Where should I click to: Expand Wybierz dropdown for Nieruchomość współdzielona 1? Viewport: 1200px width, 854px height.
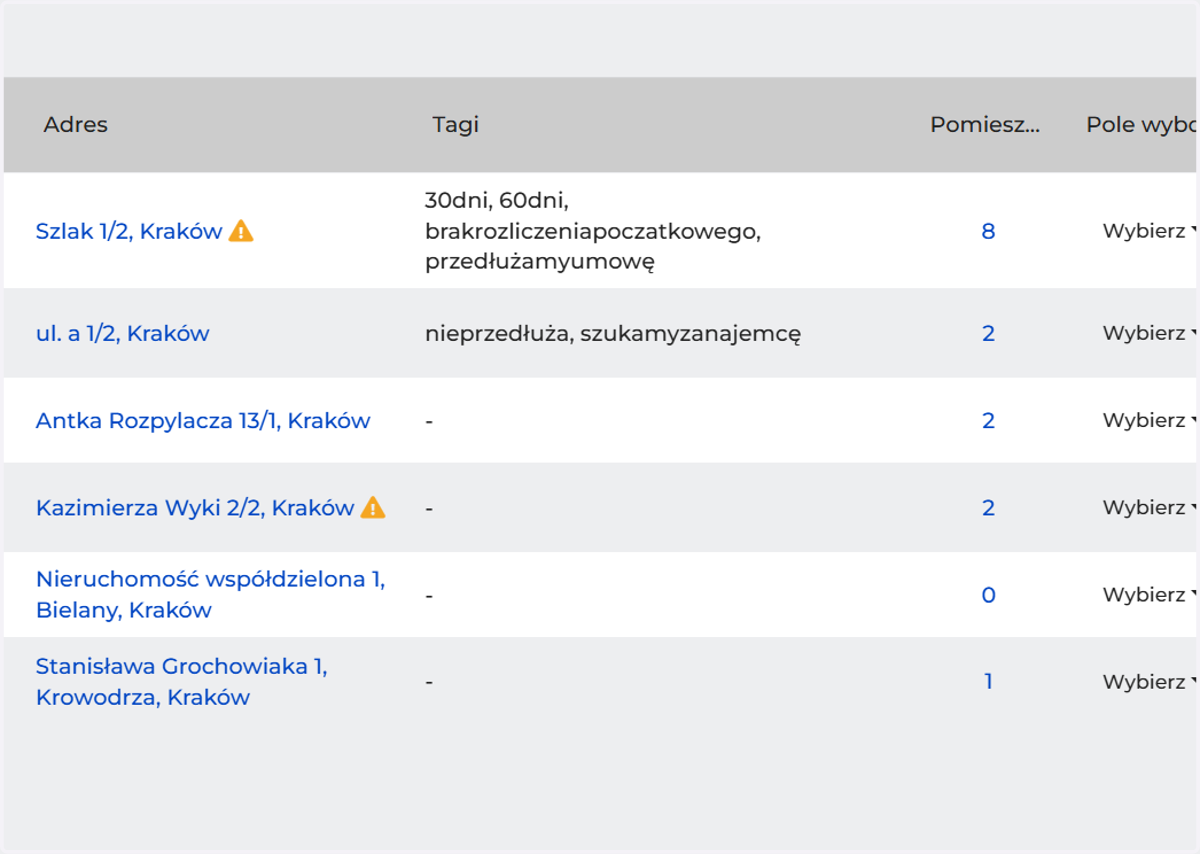(1150, 594)
